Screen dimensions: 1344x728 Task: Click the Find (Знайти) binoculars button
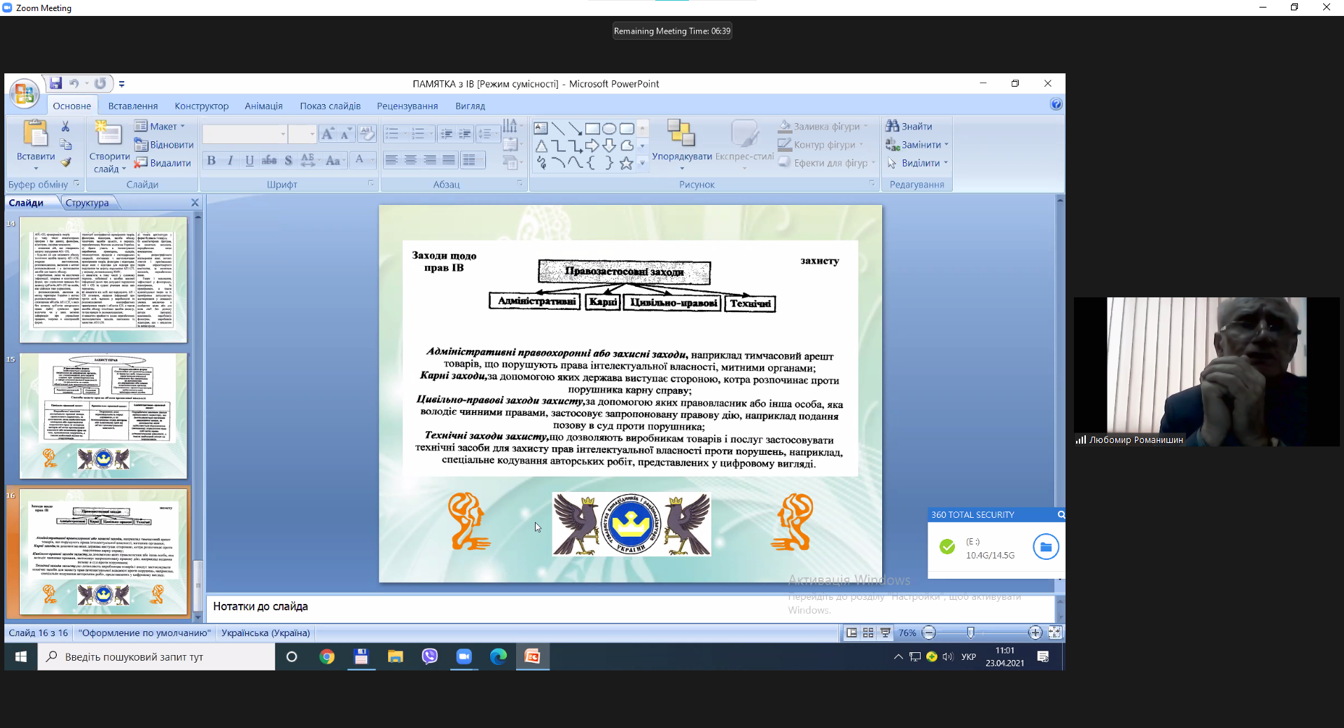pos(909,127)
